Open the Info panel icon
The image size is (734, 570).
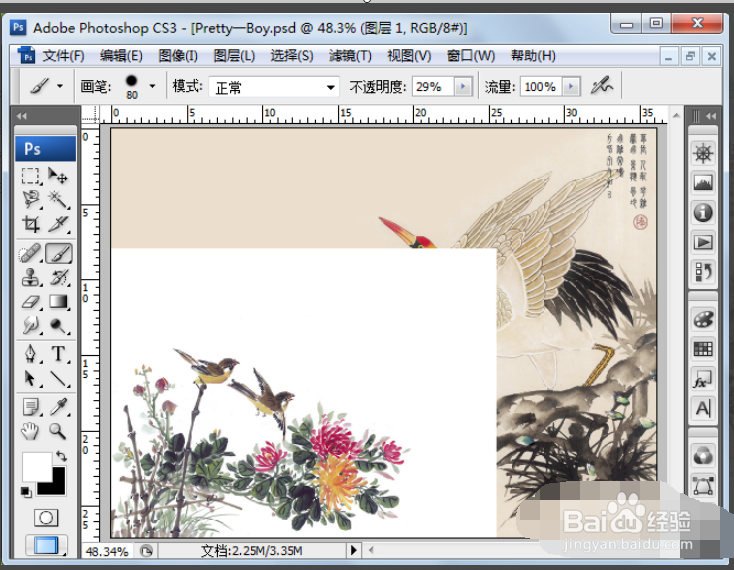point(703,212)
